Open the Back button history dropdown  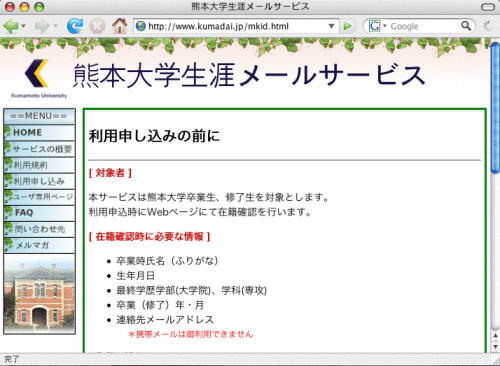coord(23,26)
